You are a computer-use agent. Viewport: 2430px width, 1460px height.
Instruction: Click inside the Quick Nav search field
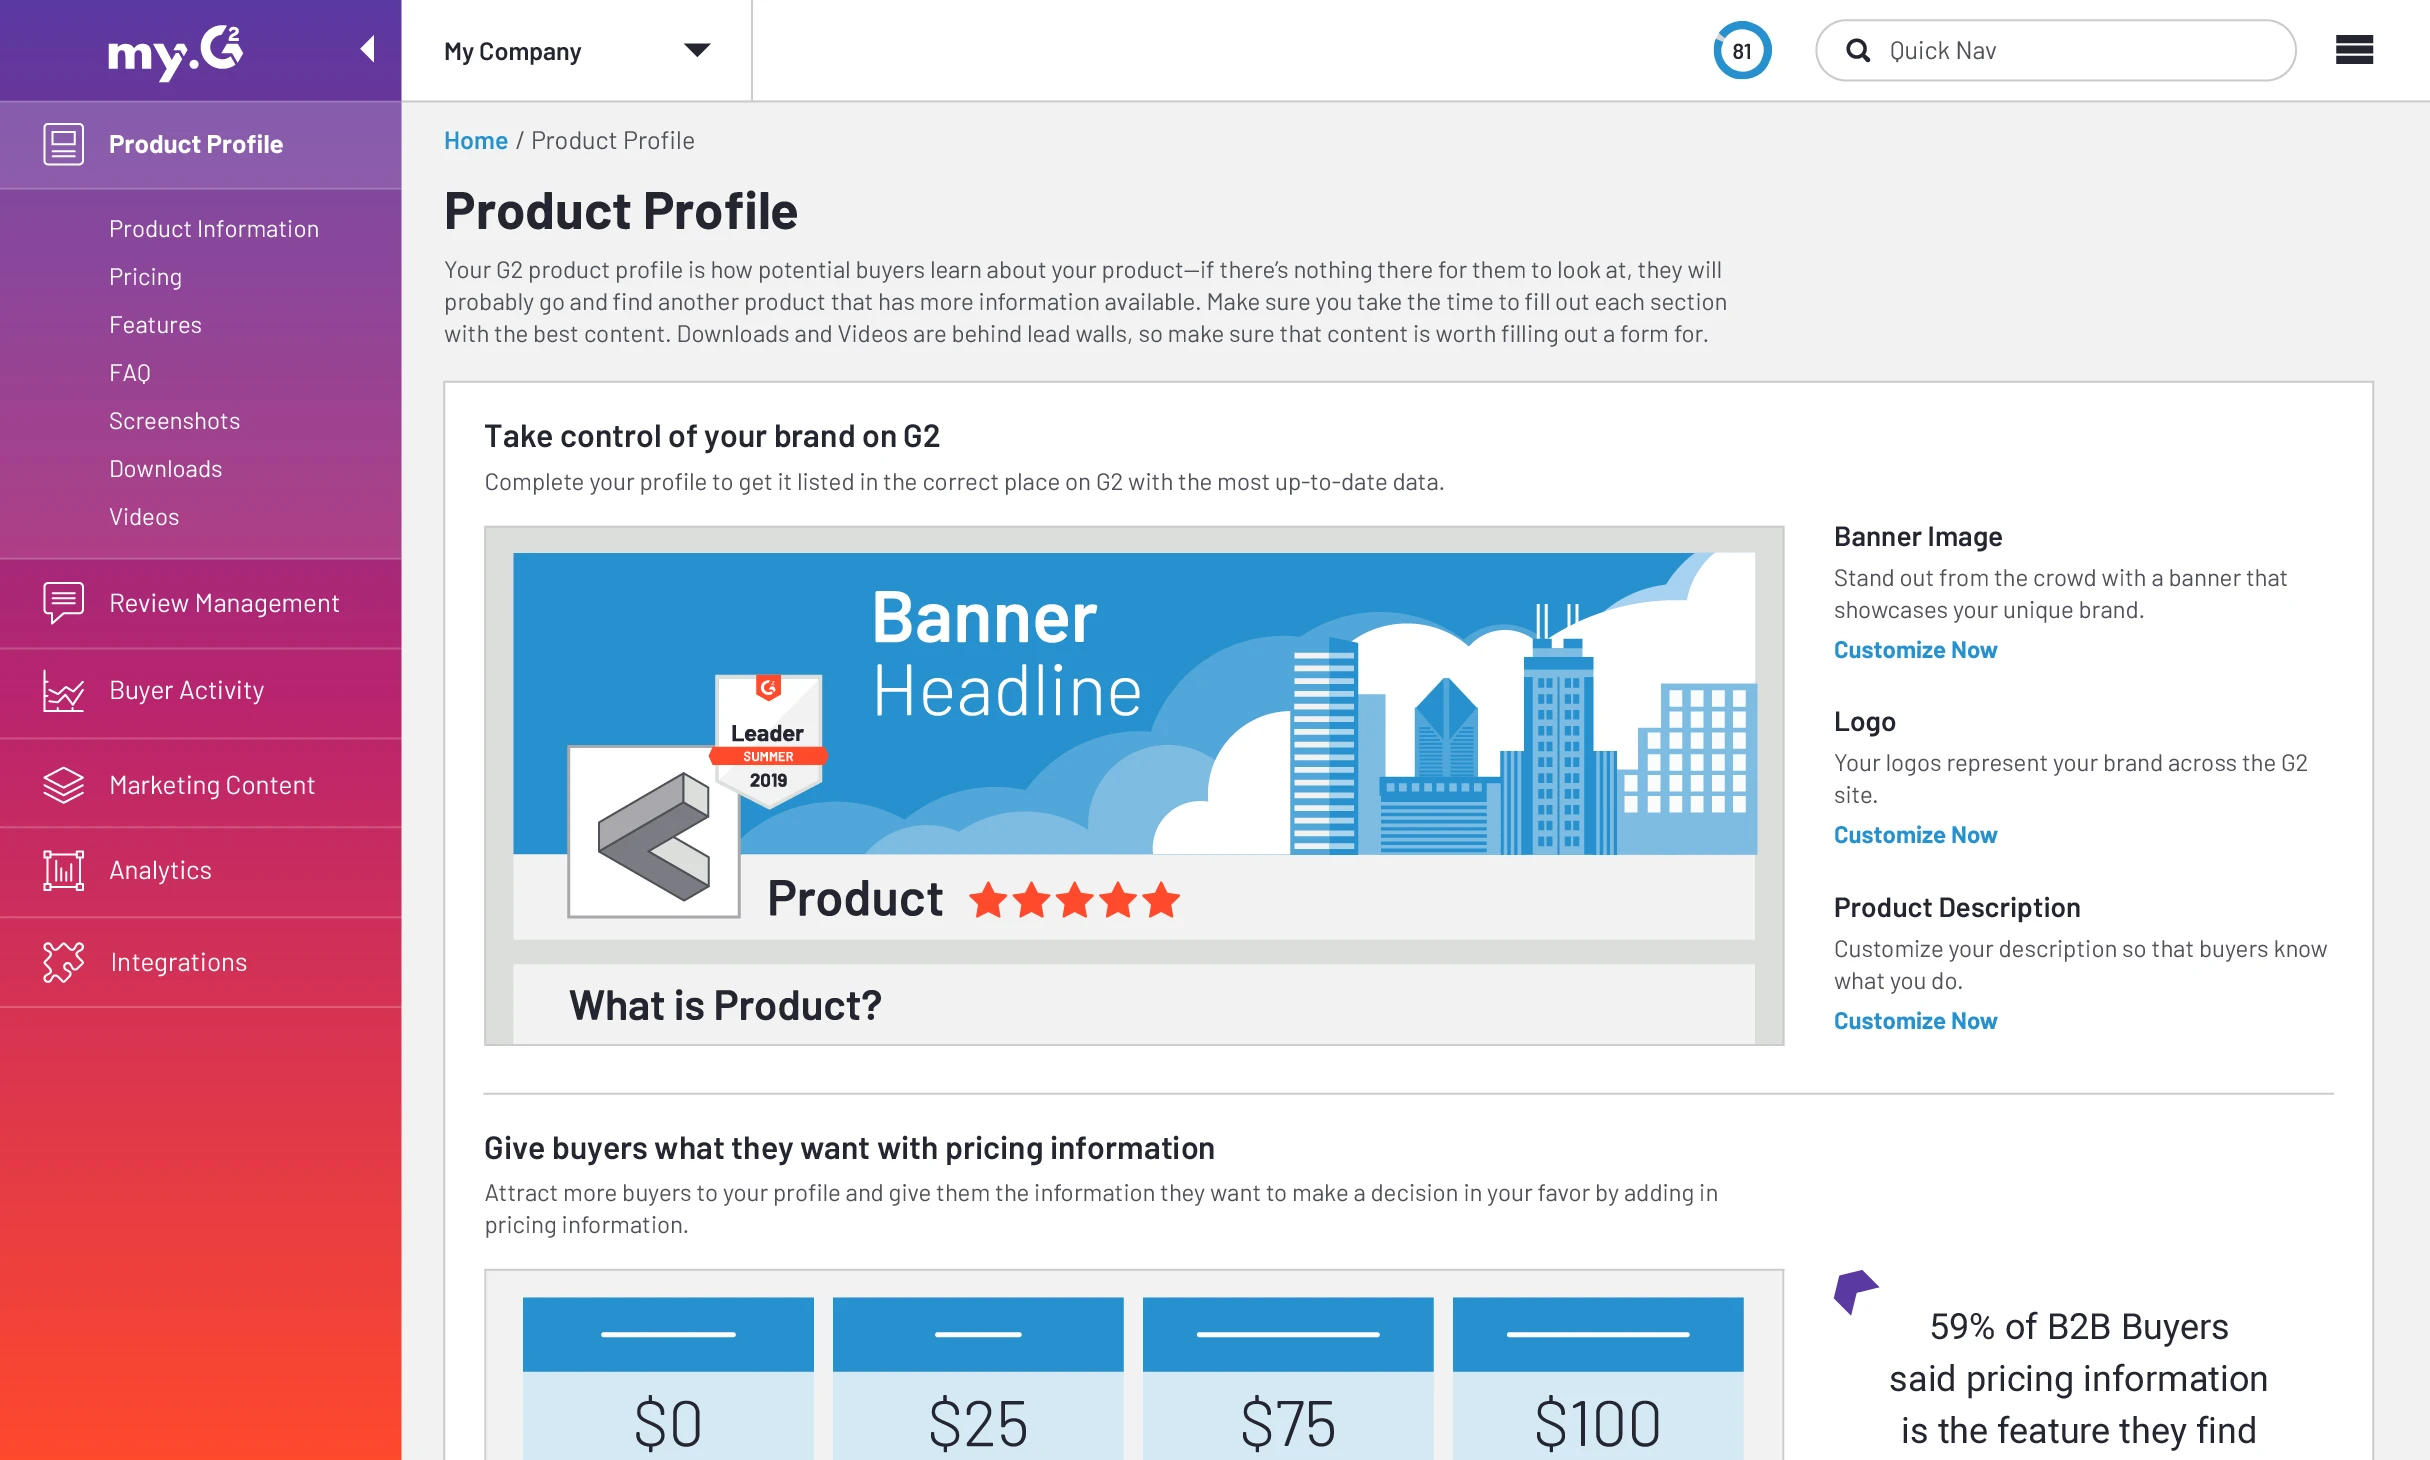coord(2050,50)
